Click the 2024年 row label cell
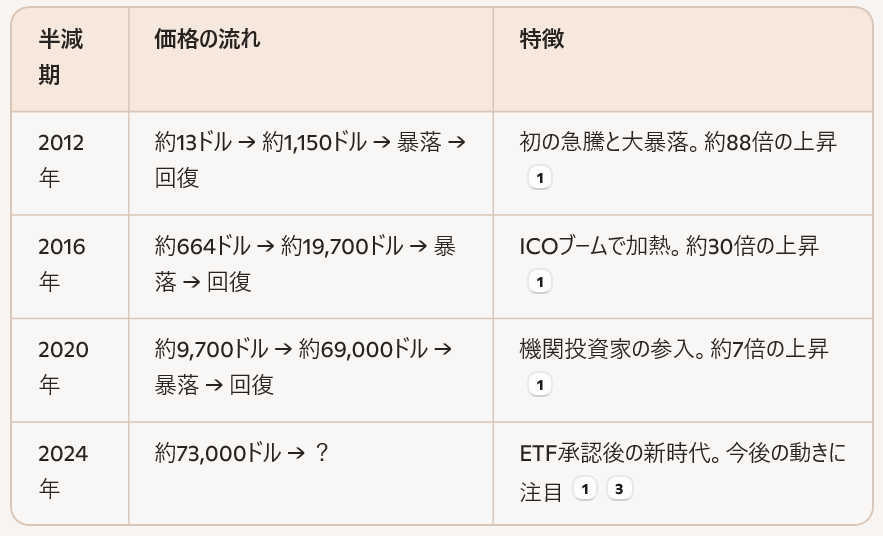Image resolution: width=883 pixels, height=536 pixels. 61,471
